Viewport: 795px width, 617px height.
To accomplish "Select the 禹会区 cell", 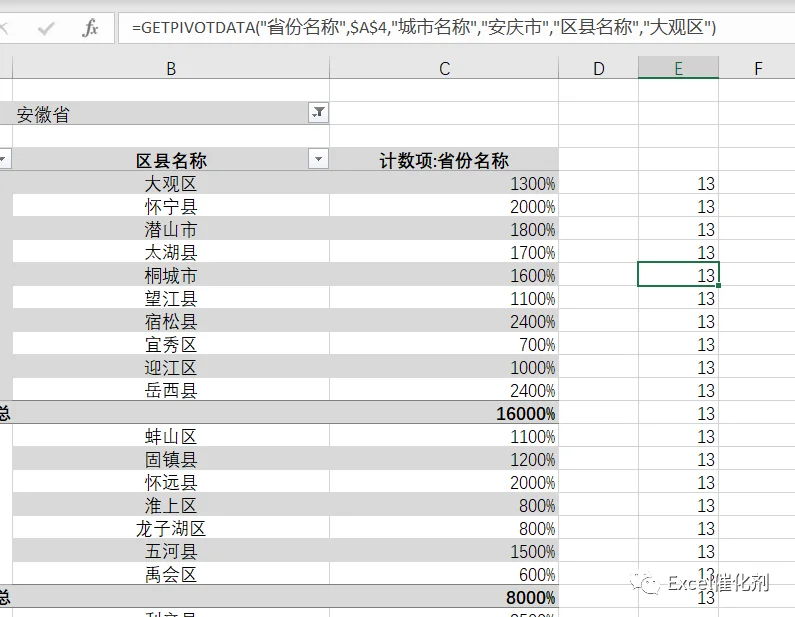I will [x=171, y=574].
